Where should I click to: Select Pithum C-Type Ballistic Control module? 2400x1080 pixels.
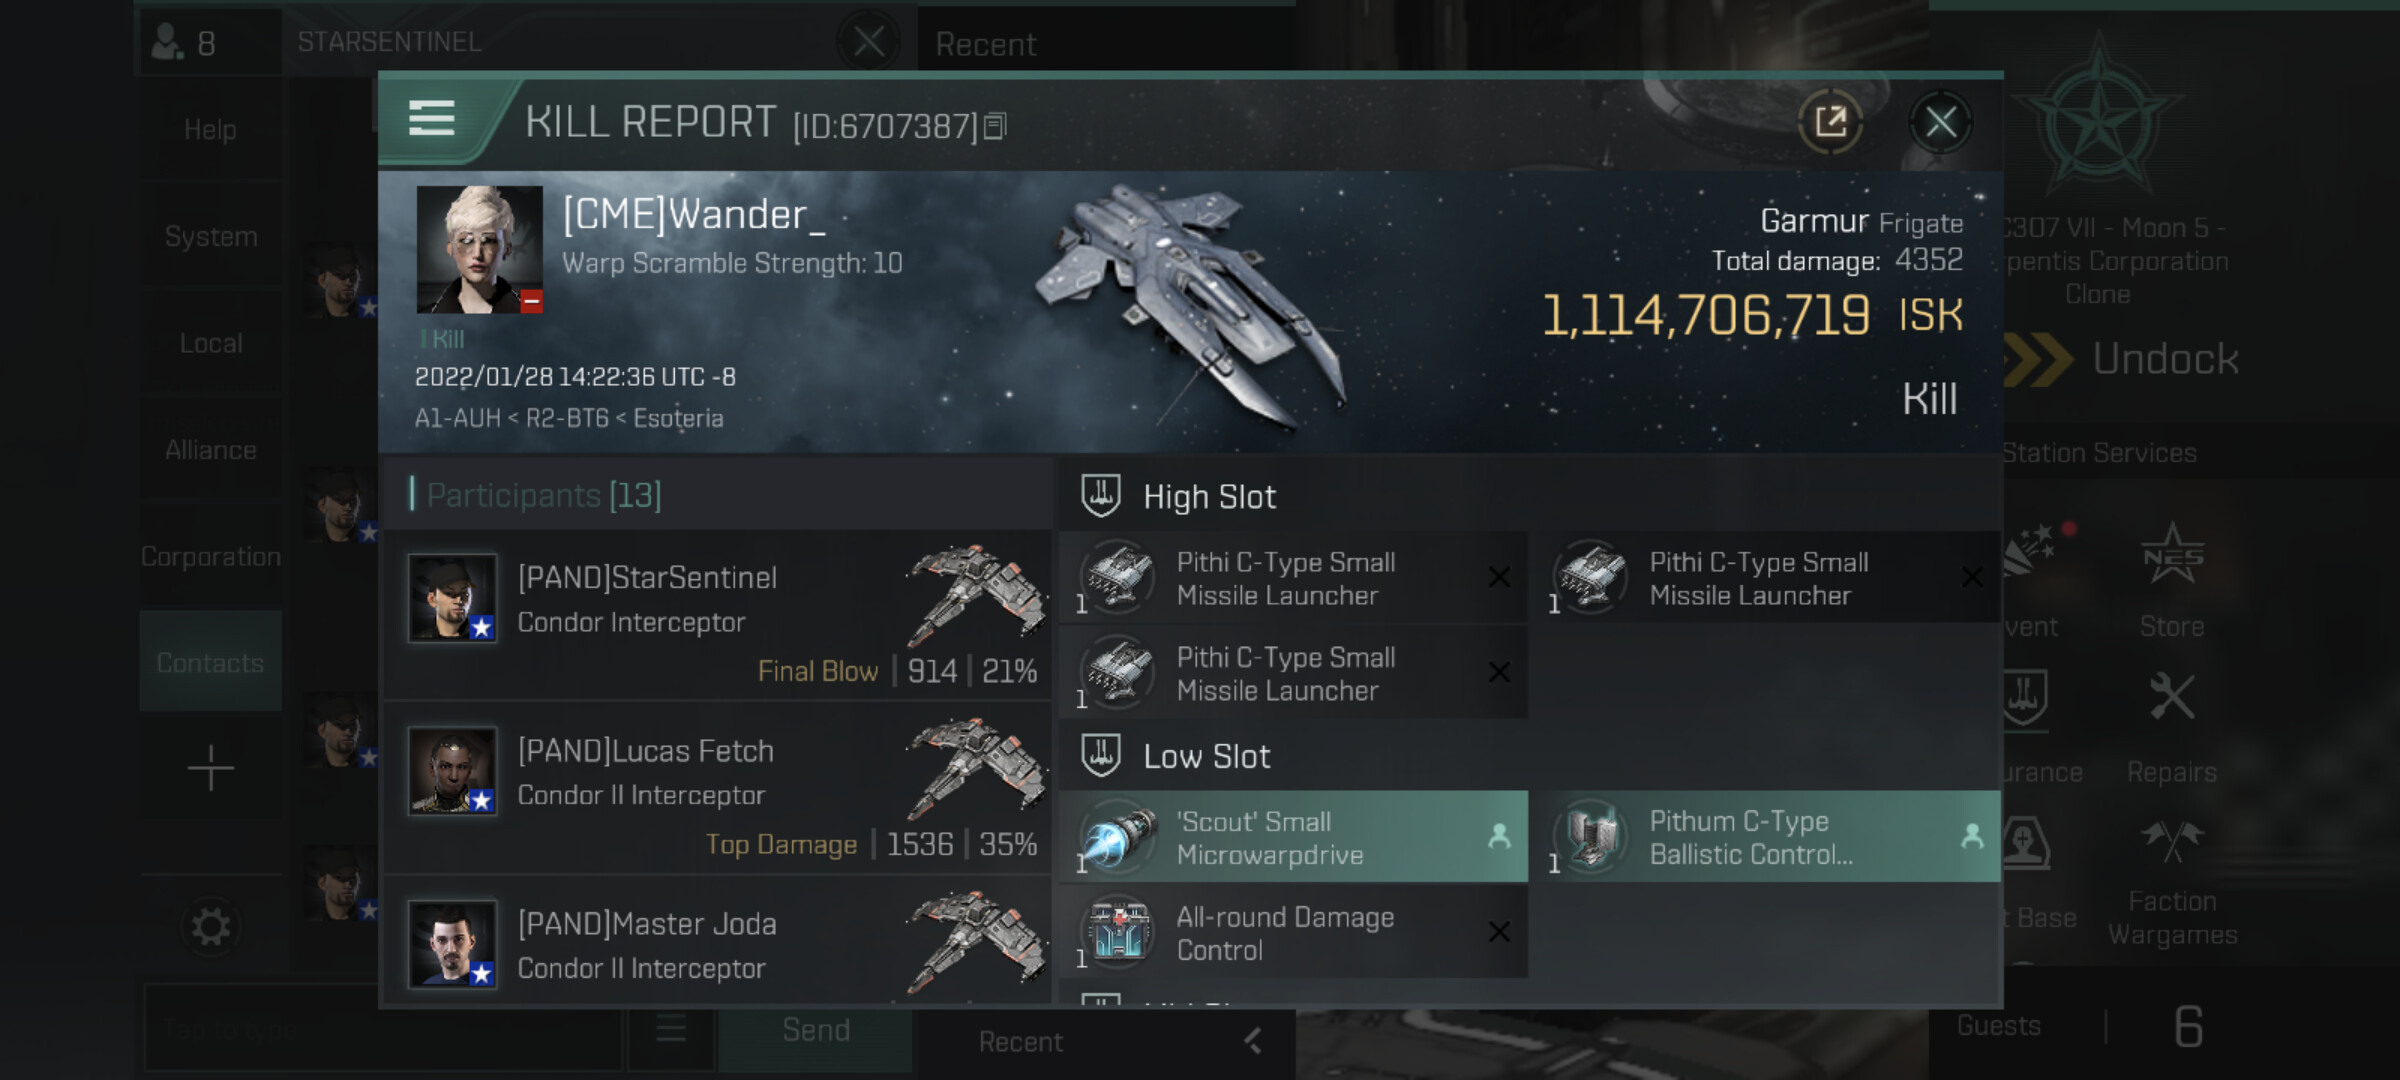point(1766,838)
